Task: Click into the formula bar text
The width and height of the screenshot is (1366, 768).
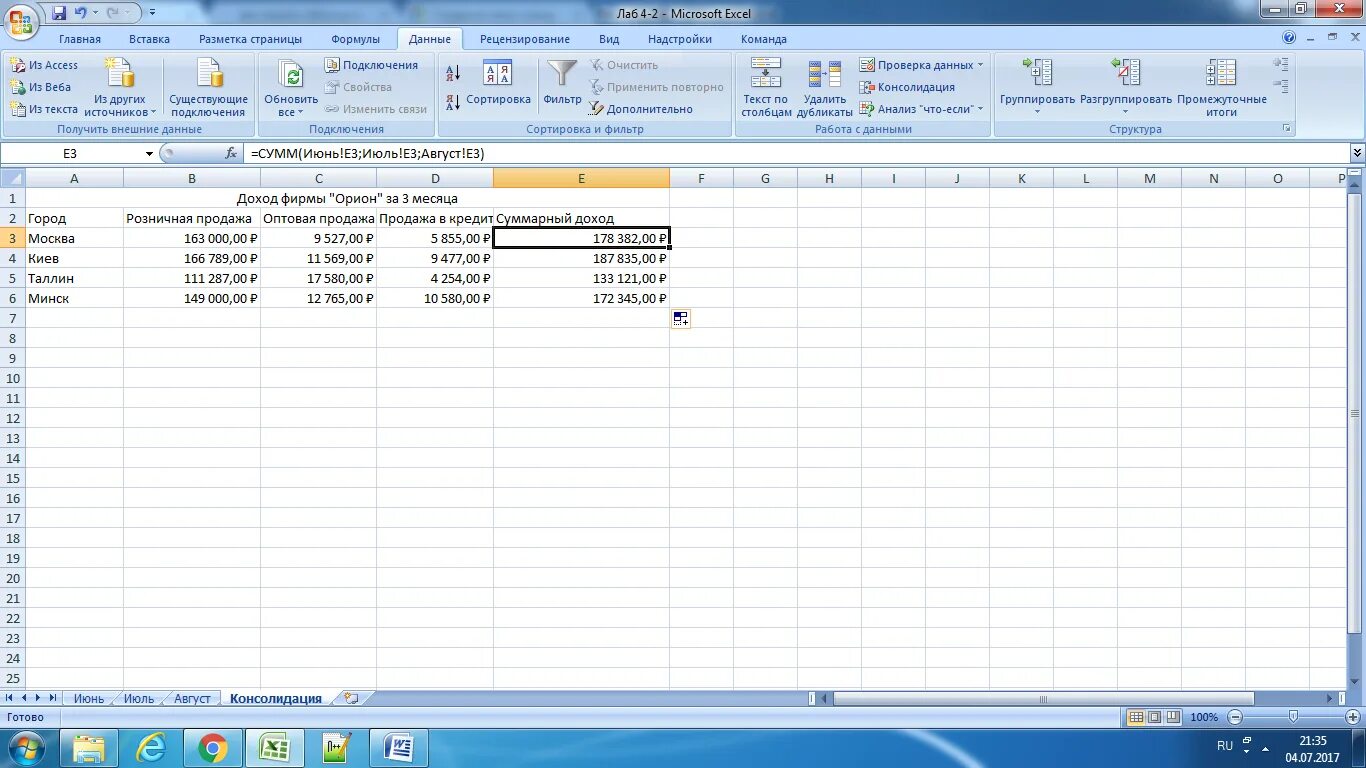Action: coord(797,153)
